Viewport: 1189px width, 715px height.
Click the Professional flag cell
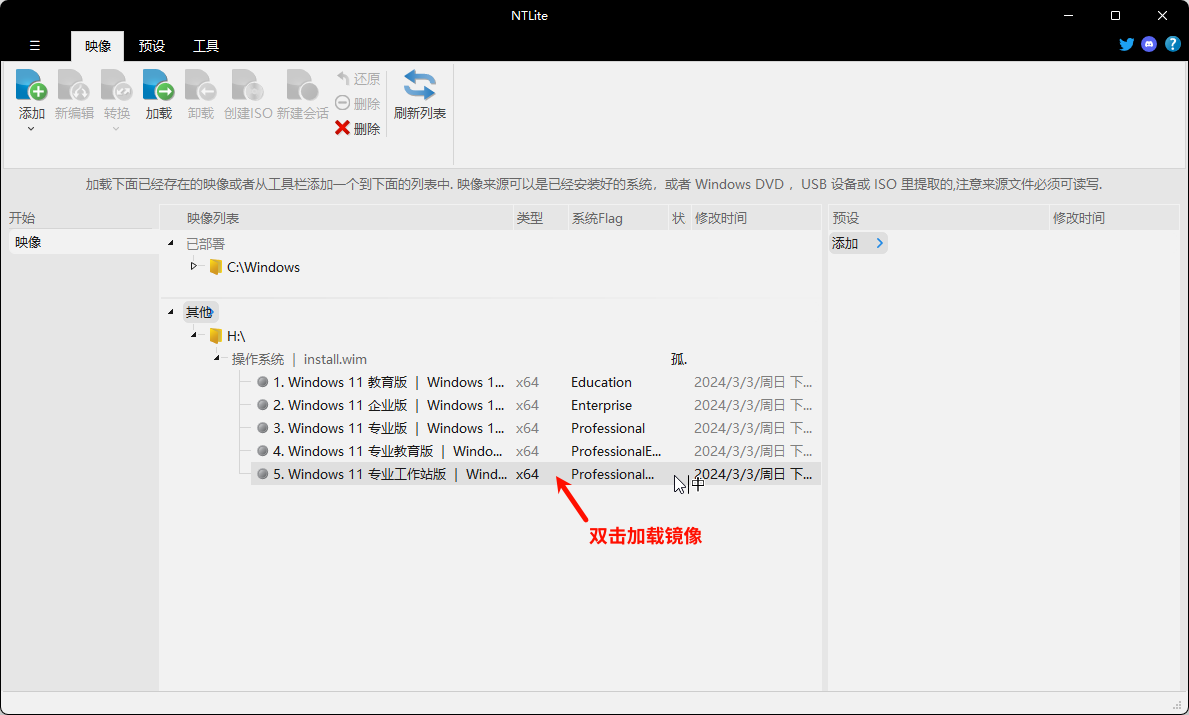point(608,428)
